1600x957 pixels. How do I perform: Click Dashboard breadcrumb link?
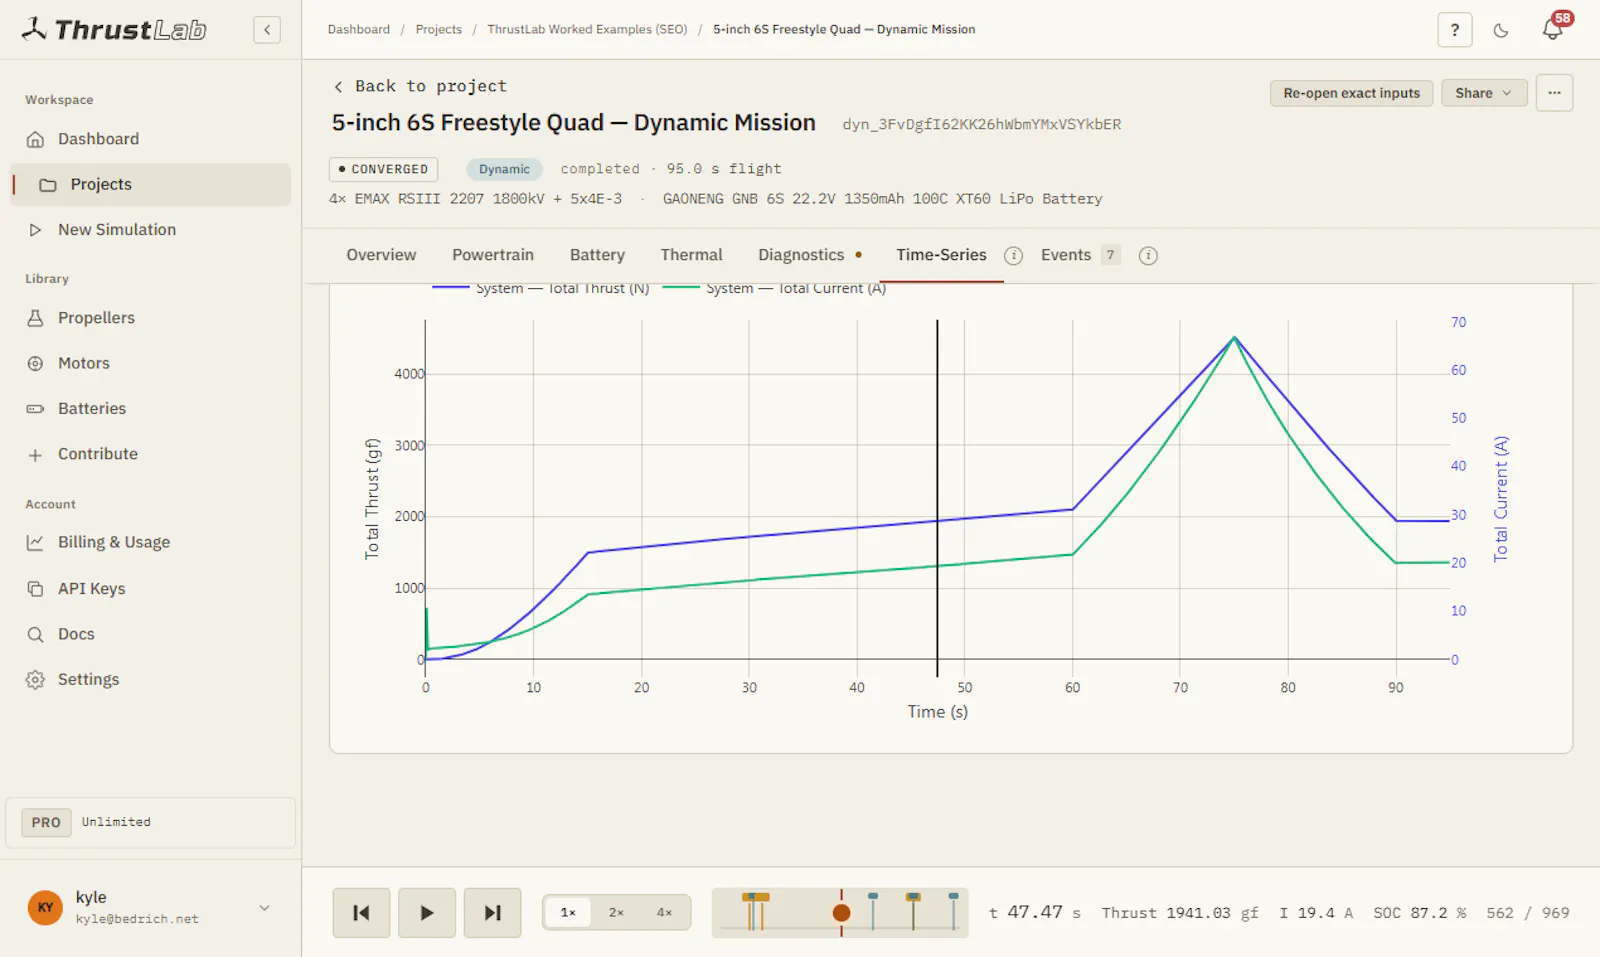[x=359, y=29]
